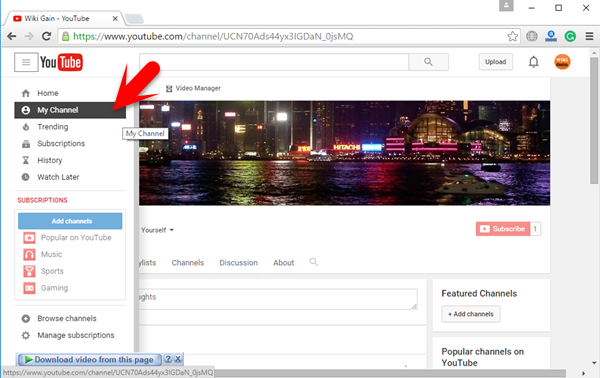Open Trending in the sidebar
This screenshot has width=600, height=378.
(x=70, y=127)
